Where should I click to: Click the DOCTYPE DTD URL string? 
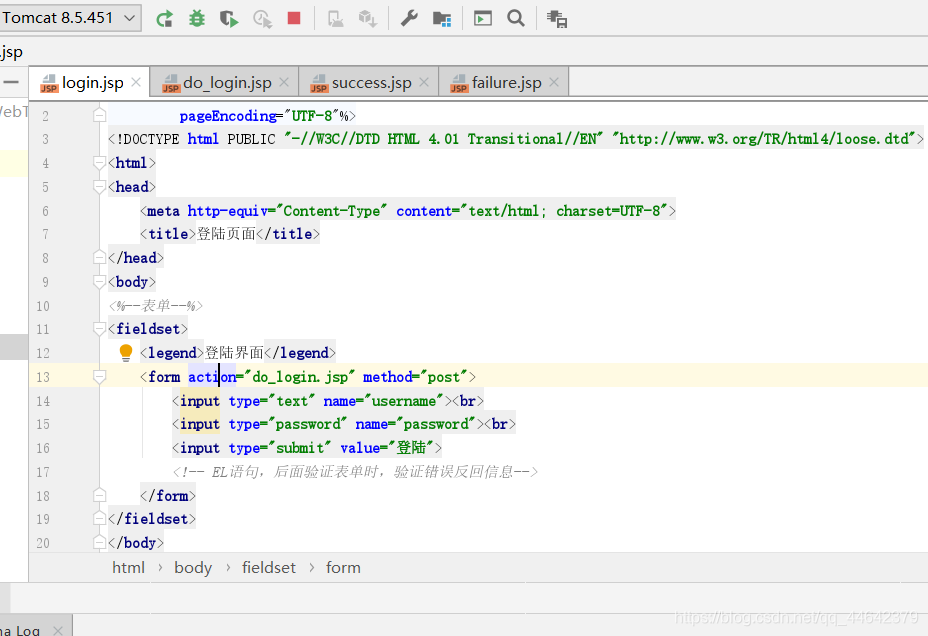(x=768, y=139)
